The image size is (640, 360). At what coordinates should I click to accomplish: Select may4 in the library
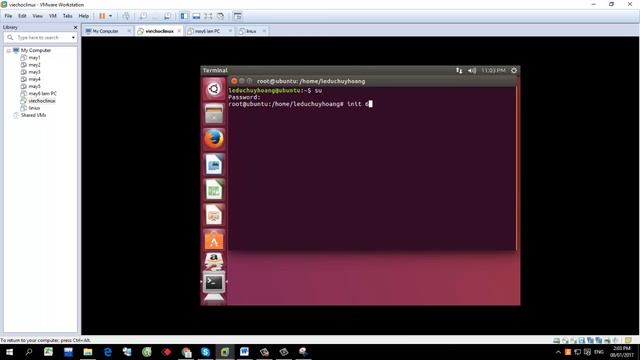click(x=34, y=79)
